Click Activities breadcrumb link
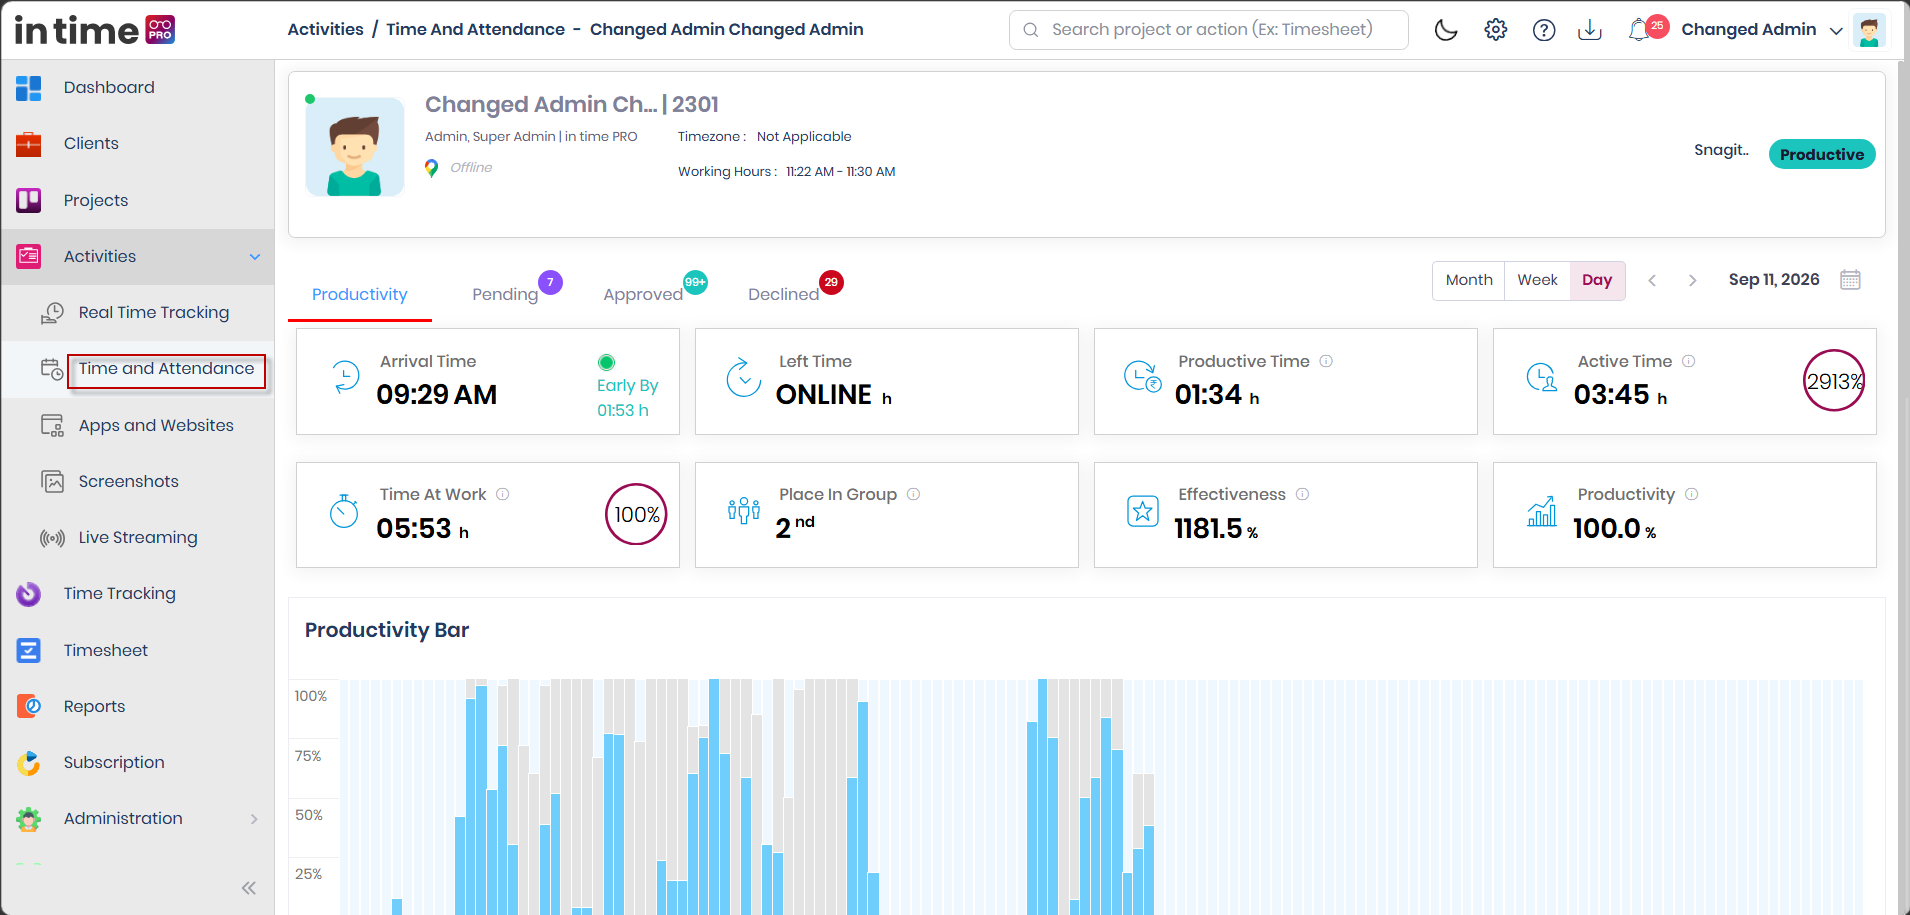 tap(325, 30)
